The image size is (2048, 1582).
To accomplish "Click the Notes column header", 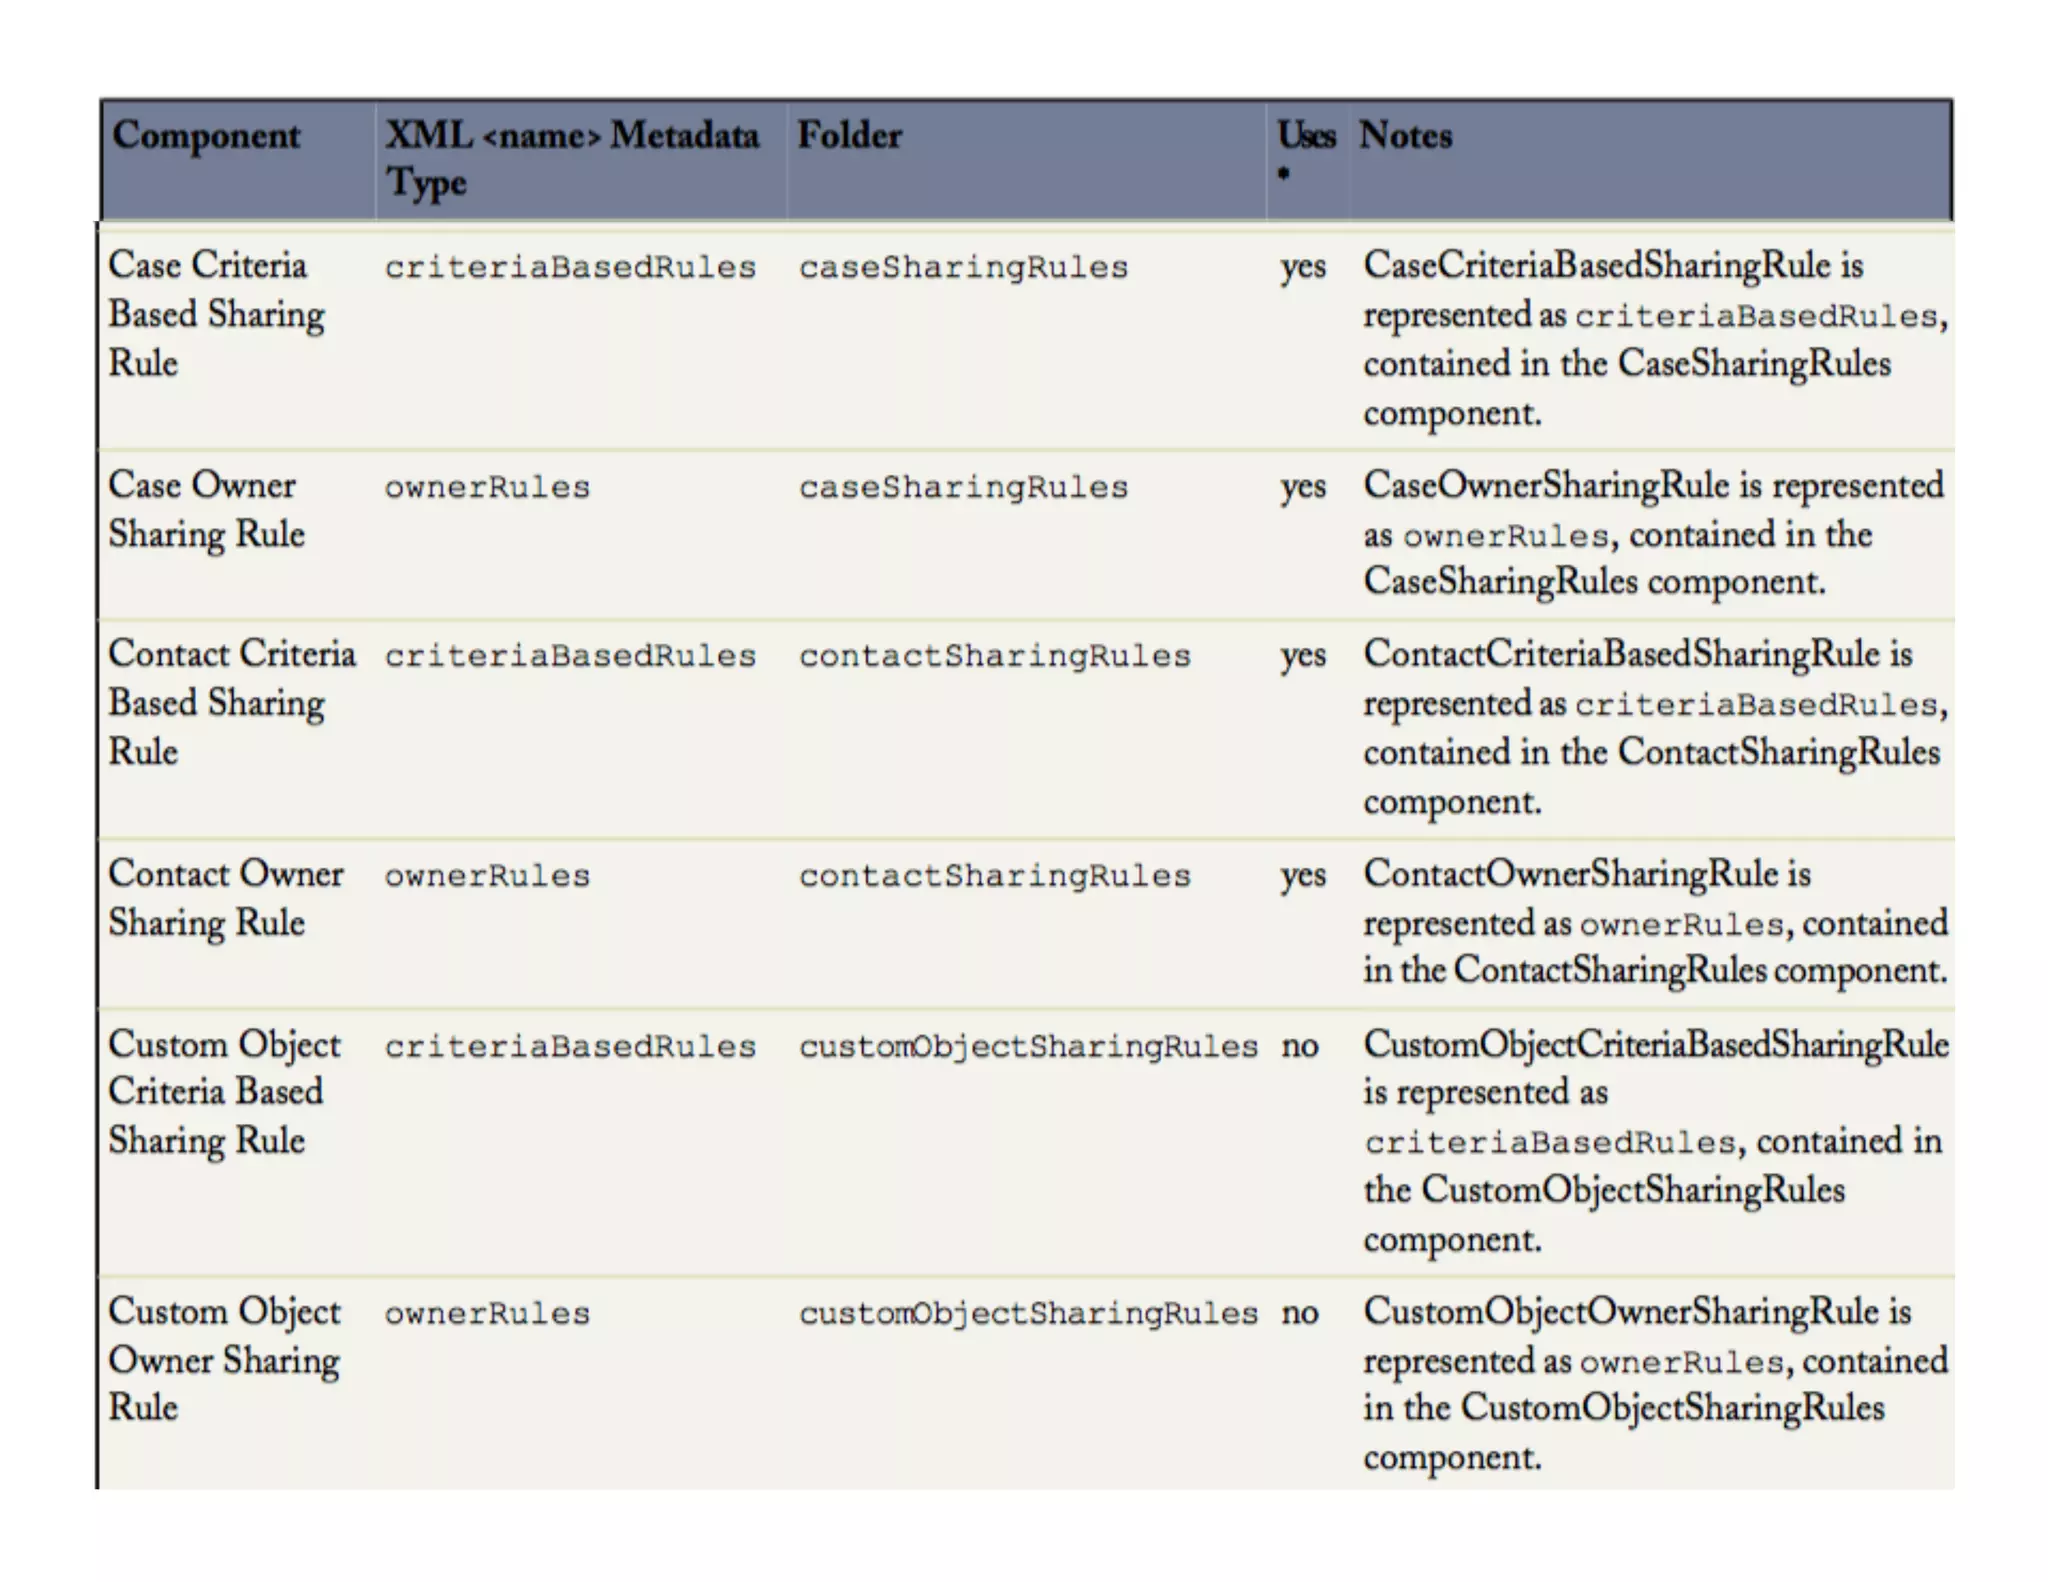I will tap(1405, 136).
